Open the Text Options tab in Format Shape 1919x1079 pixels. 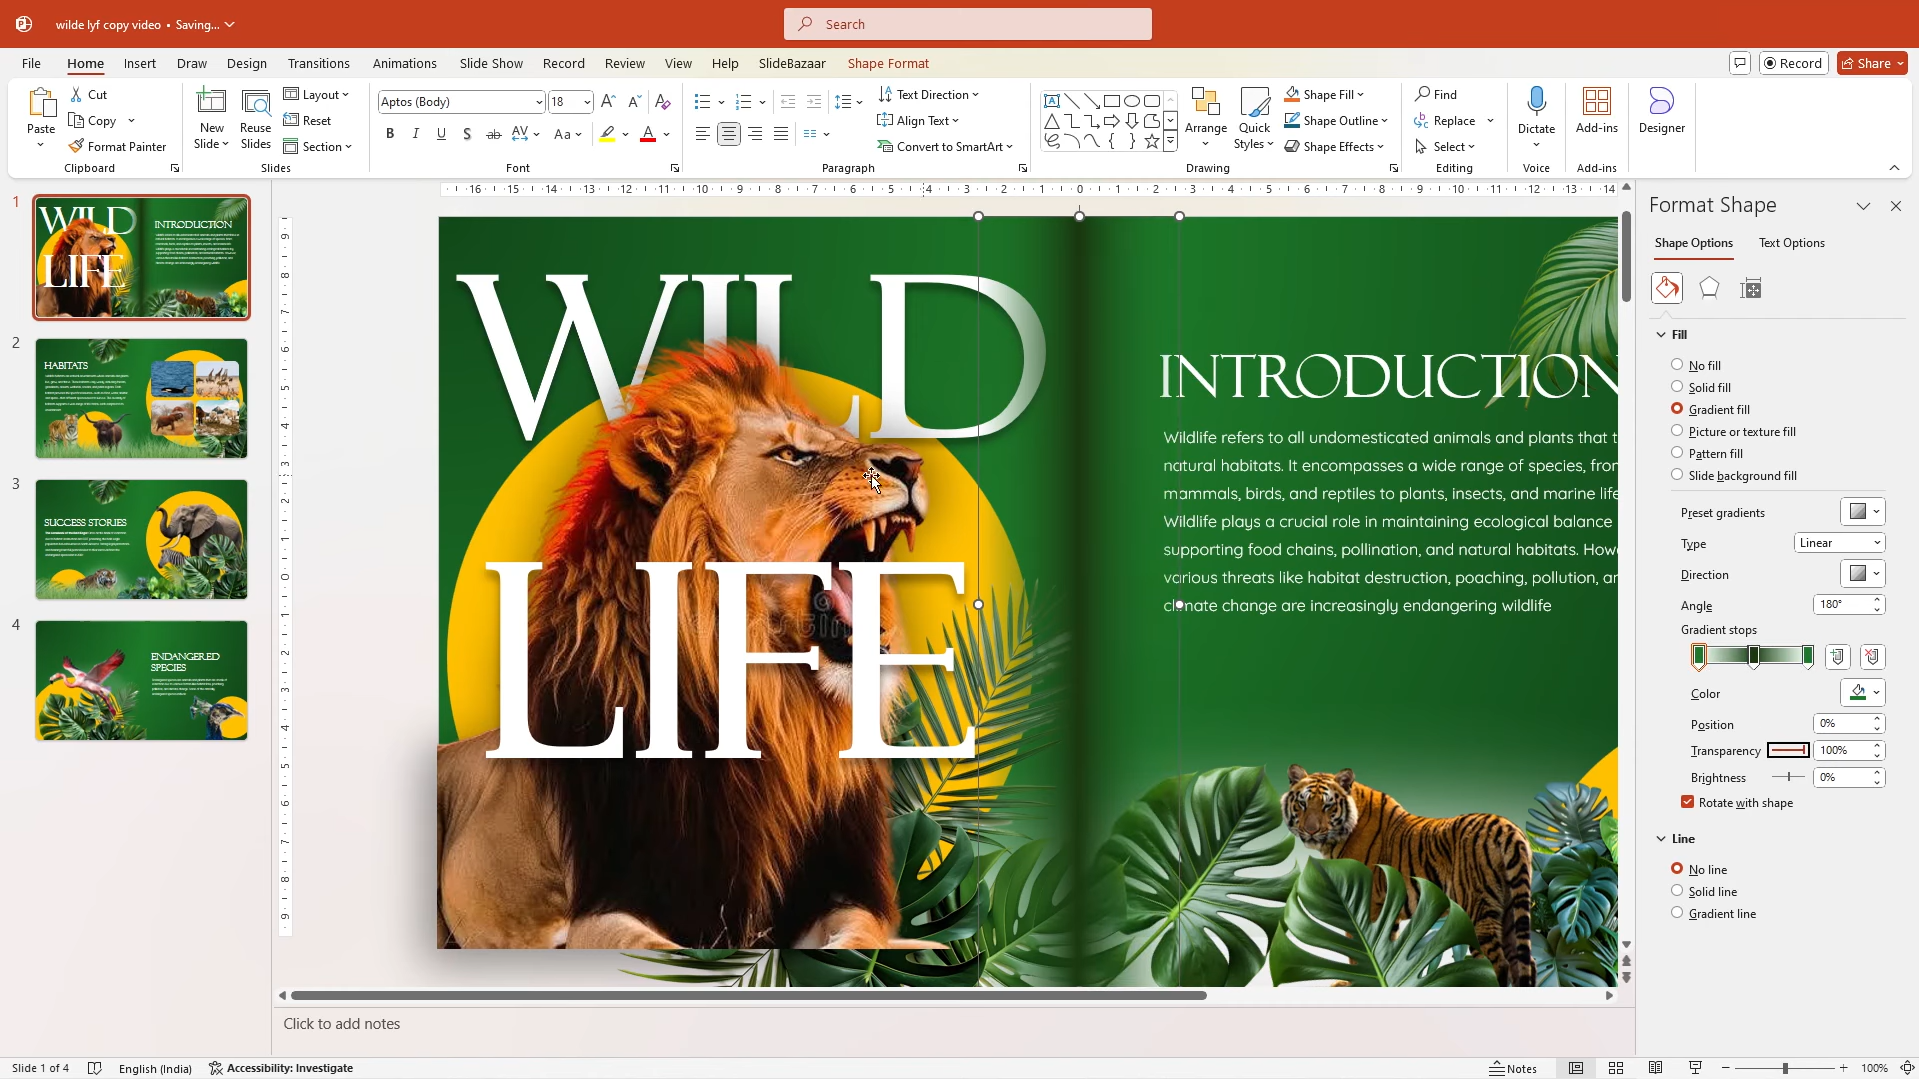click(x=1790, y=243)
